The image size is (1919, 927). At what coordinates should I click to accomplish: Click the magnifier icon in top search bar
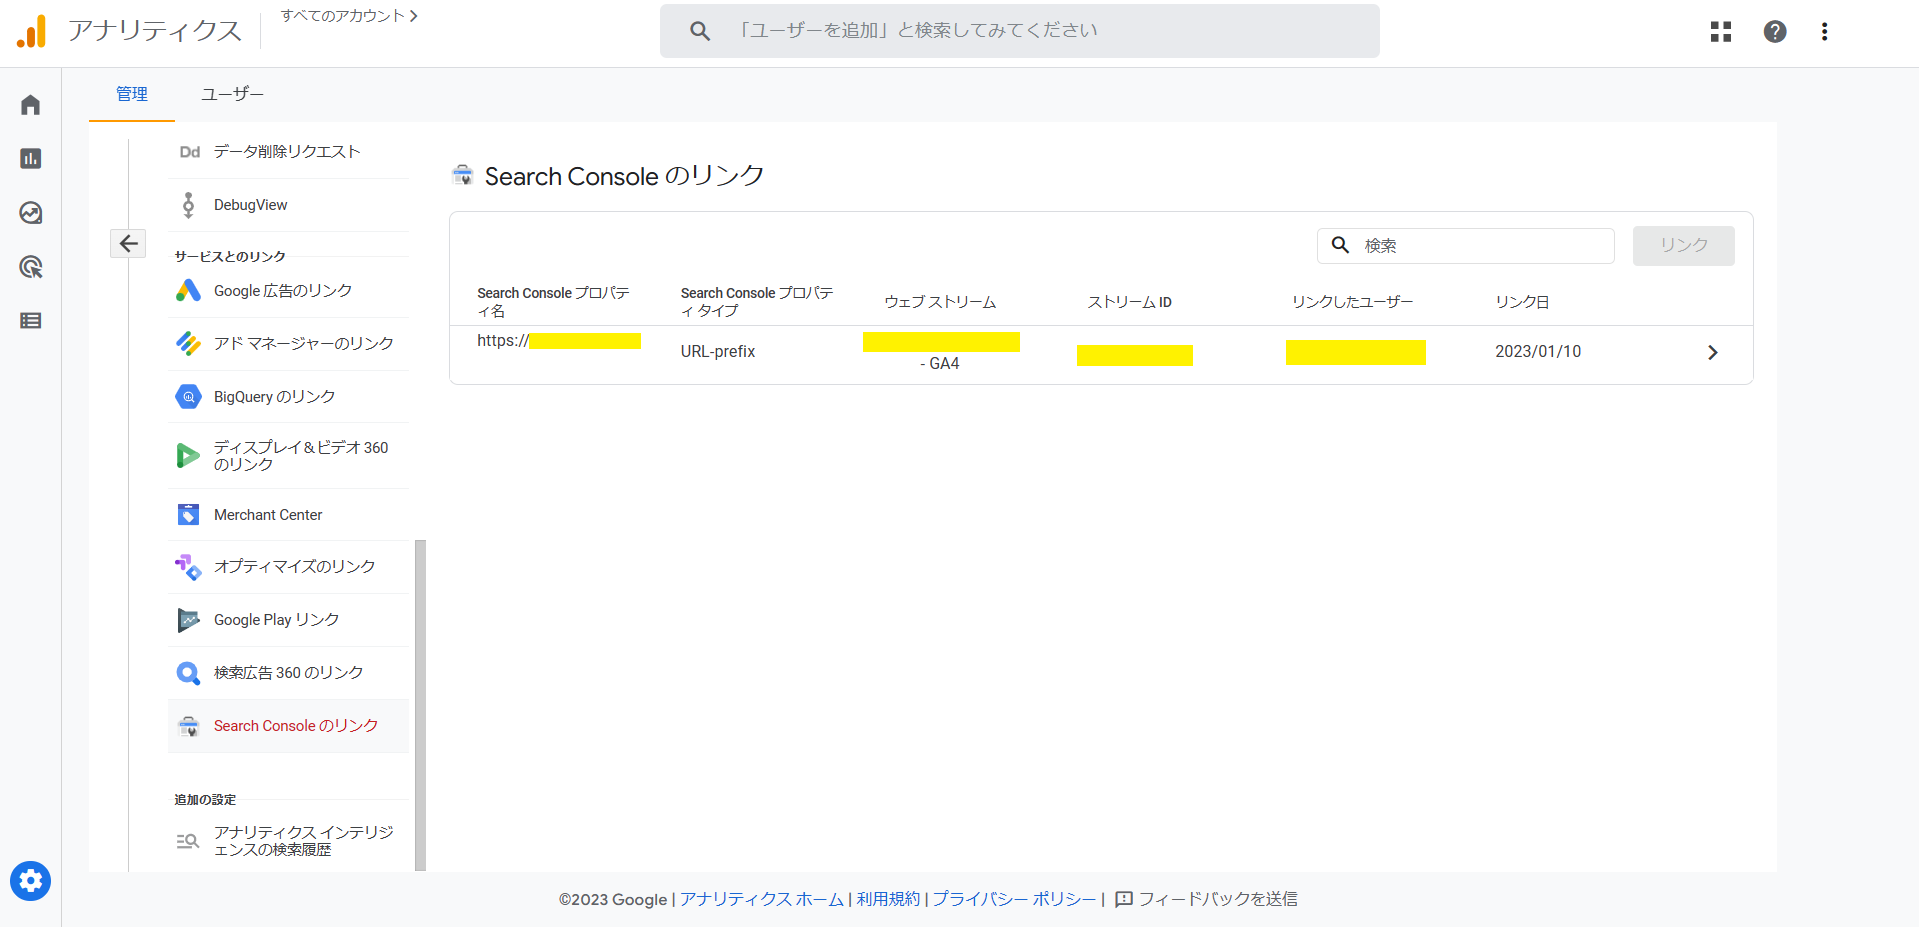[x=700, y=31]
